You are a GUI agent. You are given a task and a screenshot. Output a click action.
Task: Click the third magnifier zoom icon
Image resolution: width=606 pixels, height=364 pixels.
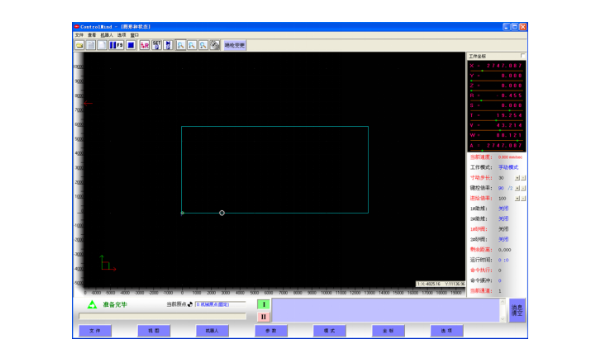click(x=203, y=45)
